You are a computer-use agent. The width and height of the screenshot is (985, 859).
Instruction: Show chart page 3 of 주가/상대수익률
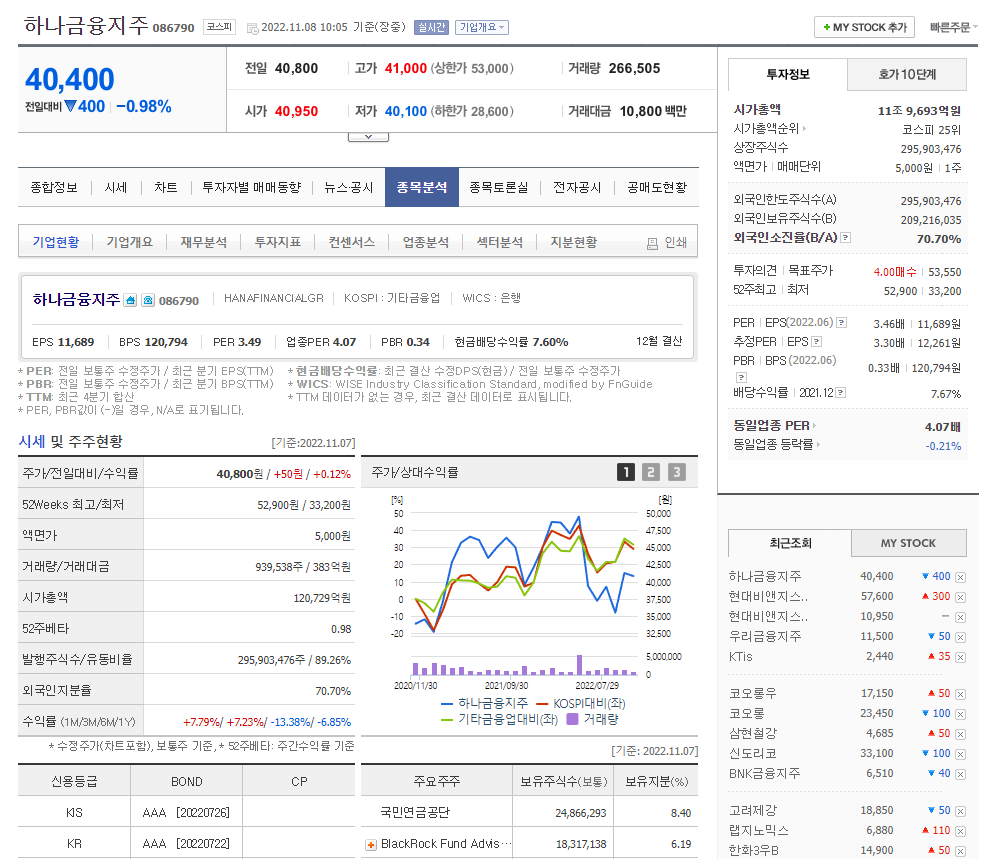pos(677,472)
